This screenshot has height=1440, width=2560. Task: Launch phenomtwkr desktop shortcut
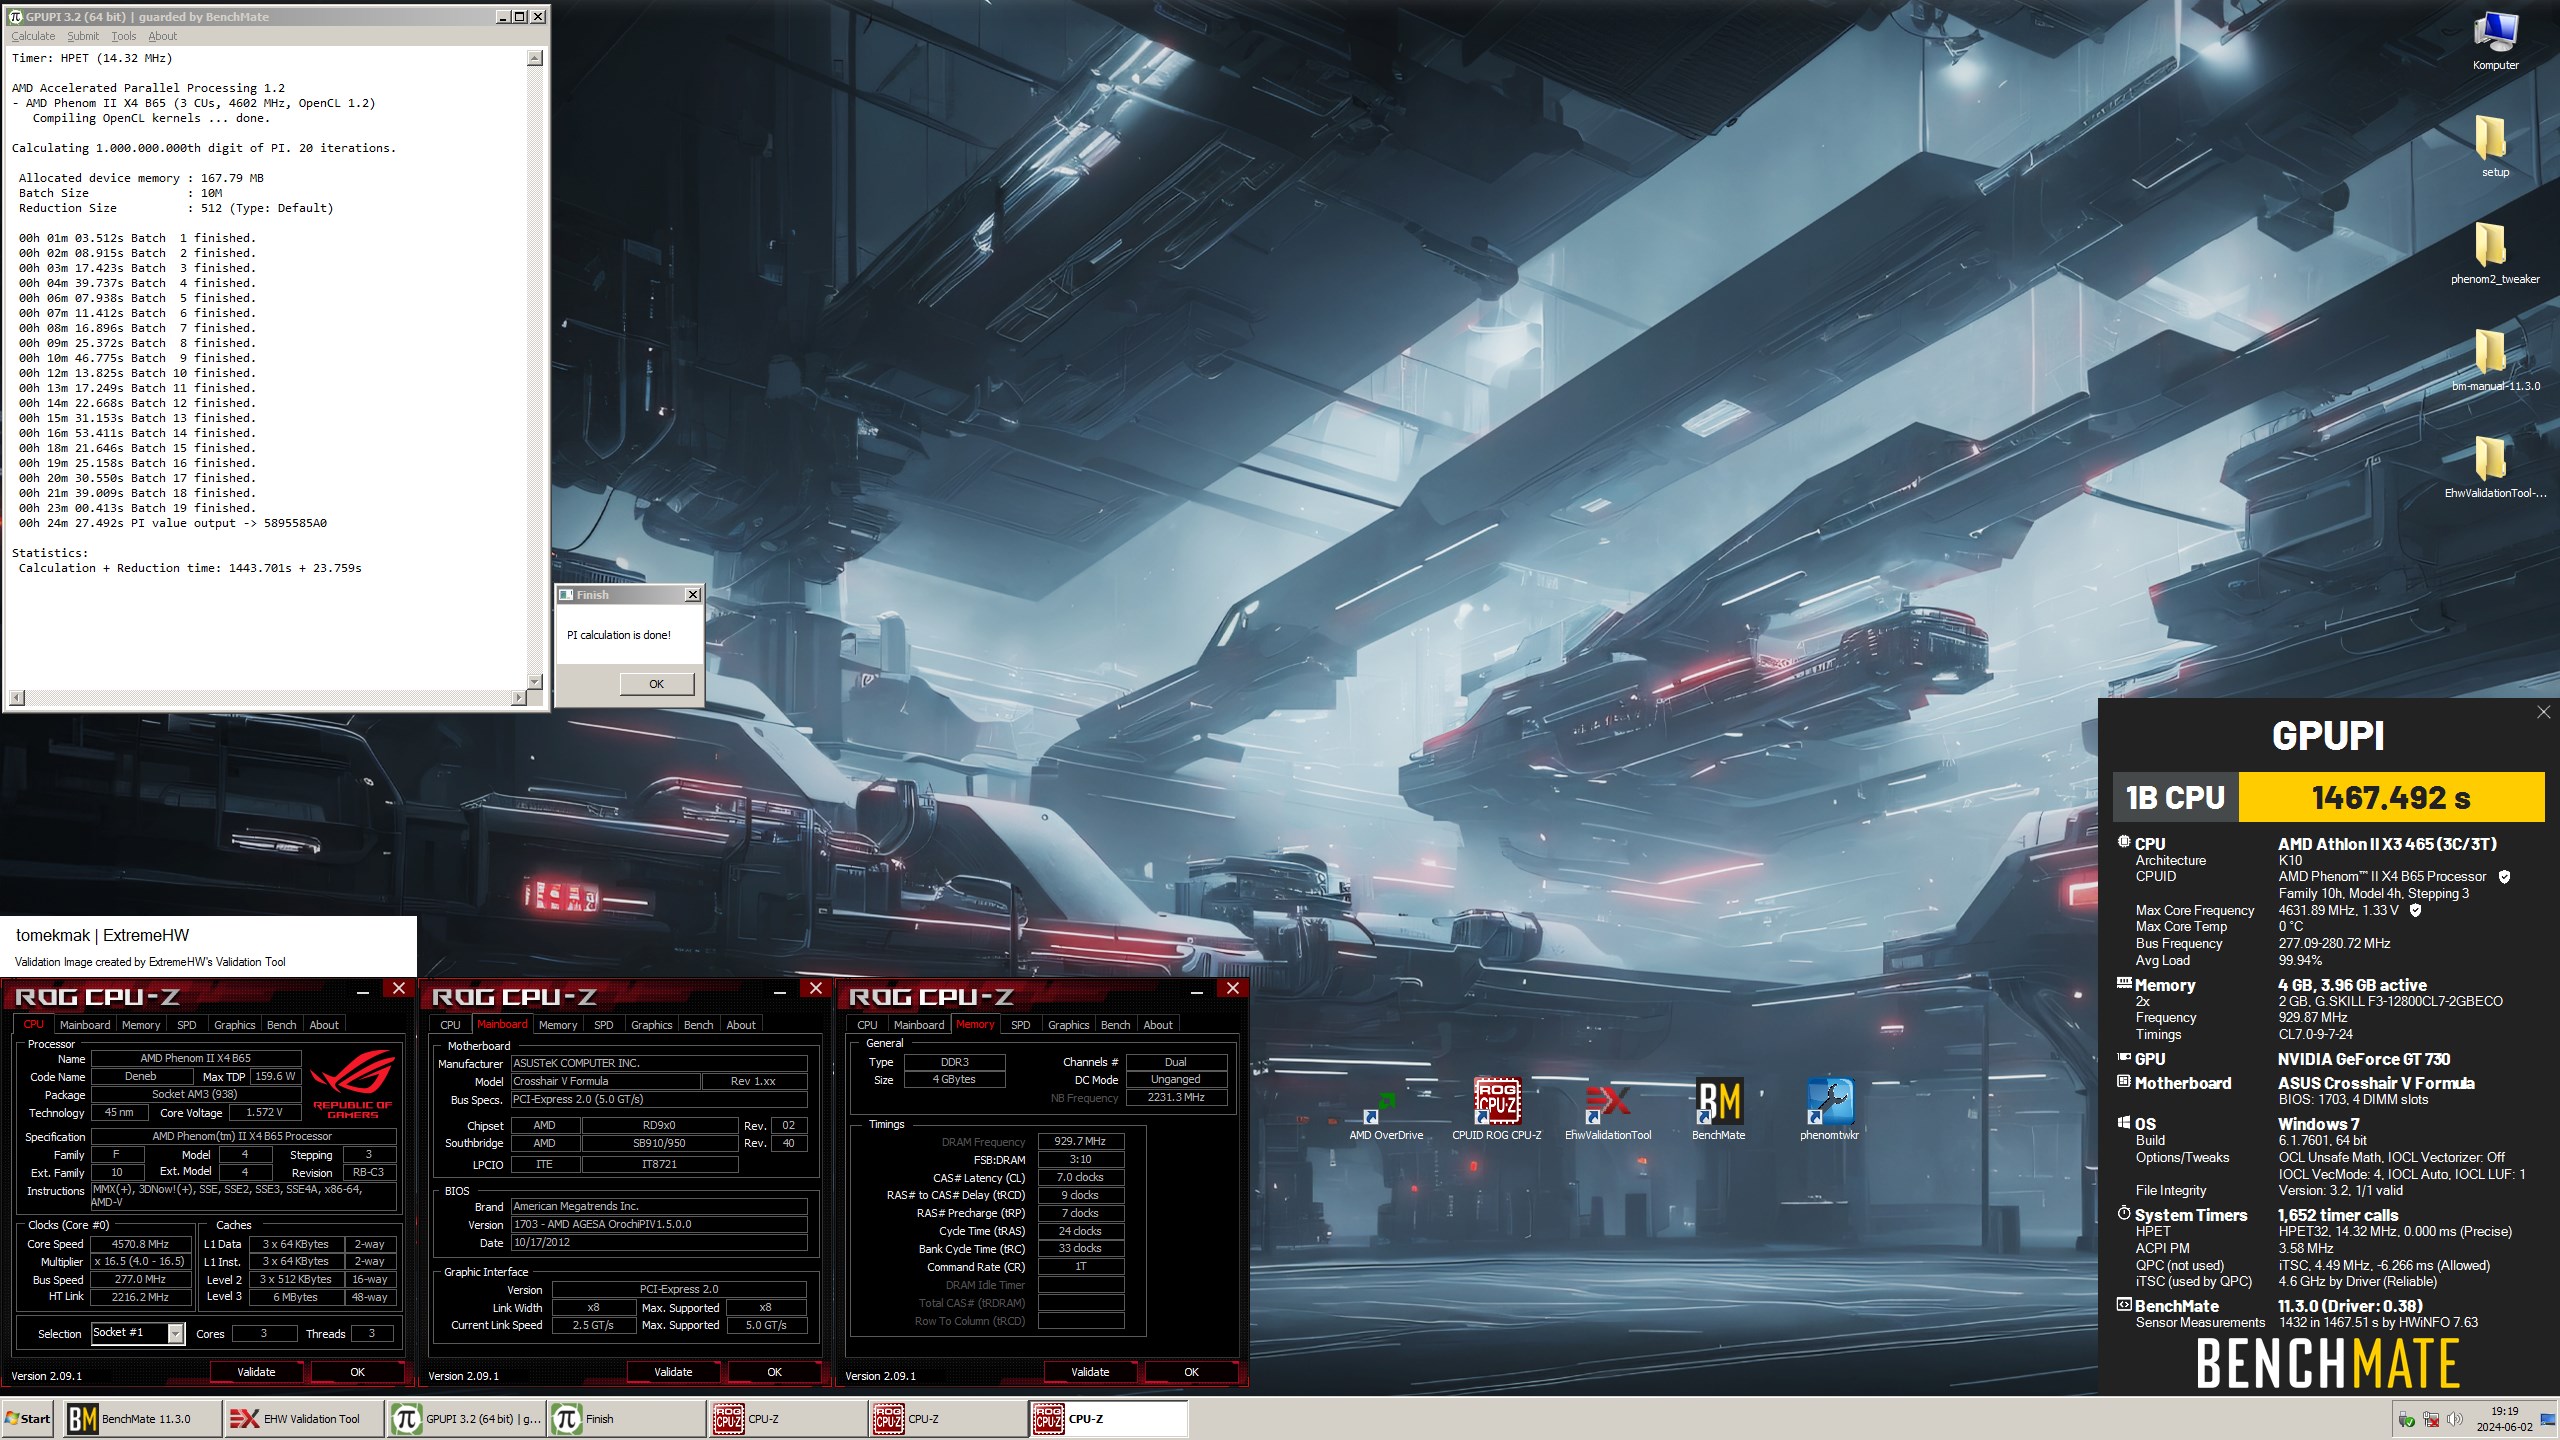(1829, 1109)
